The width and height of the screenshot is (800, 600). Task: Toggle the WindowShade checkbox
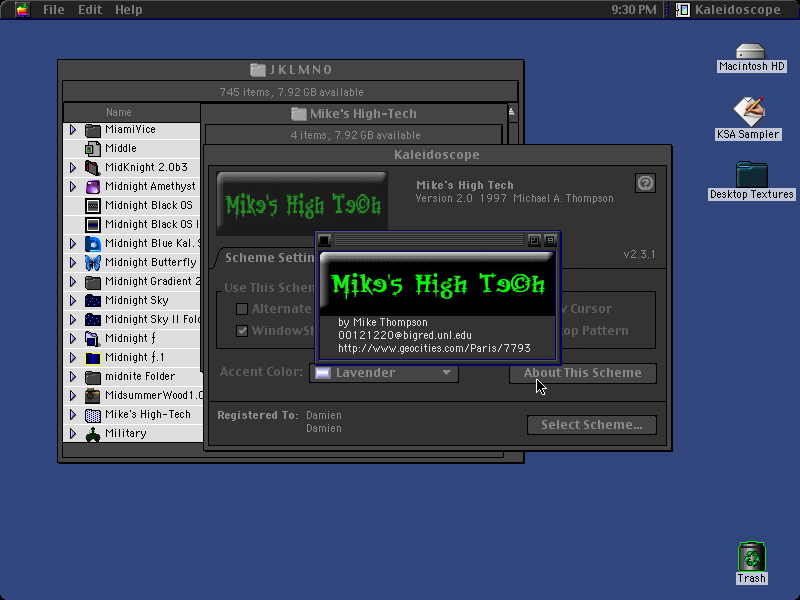(242, 331)
